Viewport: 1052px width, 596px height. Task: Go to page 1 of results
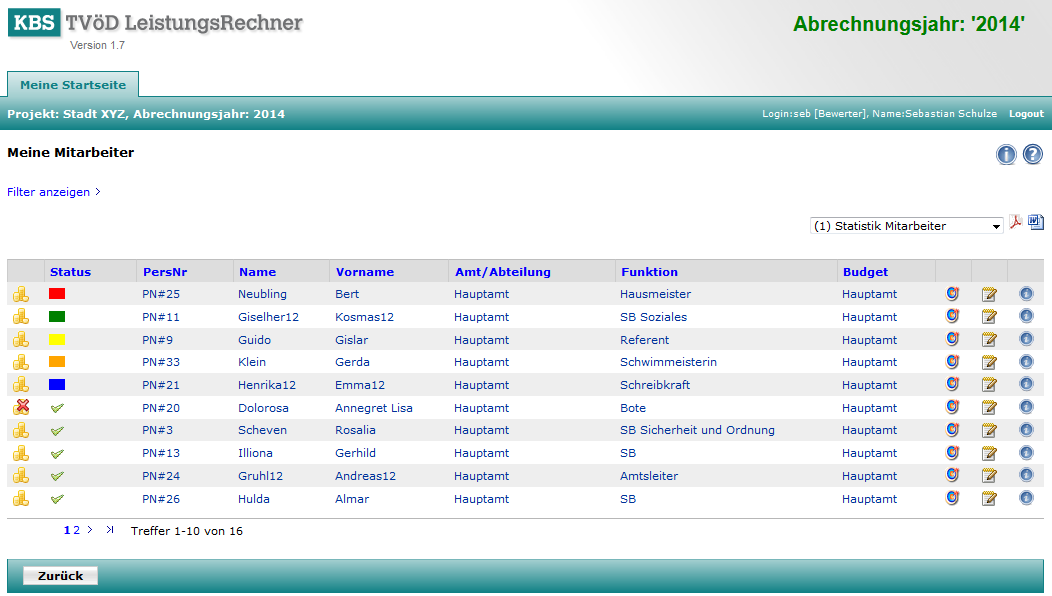tap(67, 530)
